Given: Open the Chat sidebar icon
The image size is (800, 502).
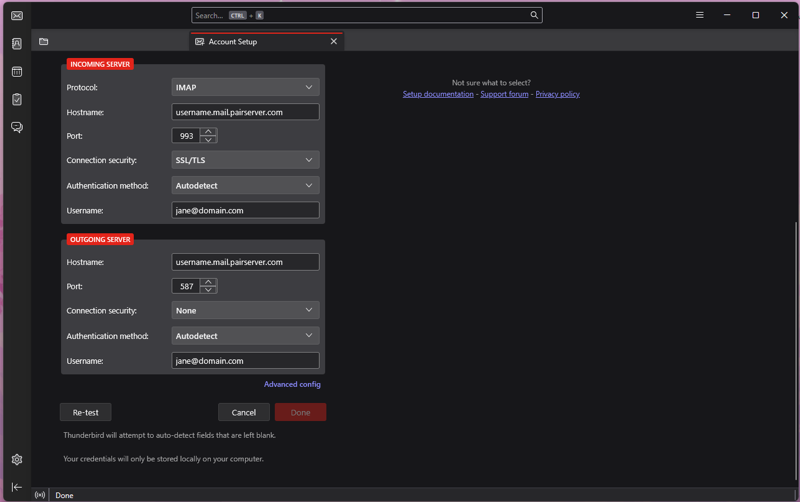Looking at the screenshot, I should point(17,128).
